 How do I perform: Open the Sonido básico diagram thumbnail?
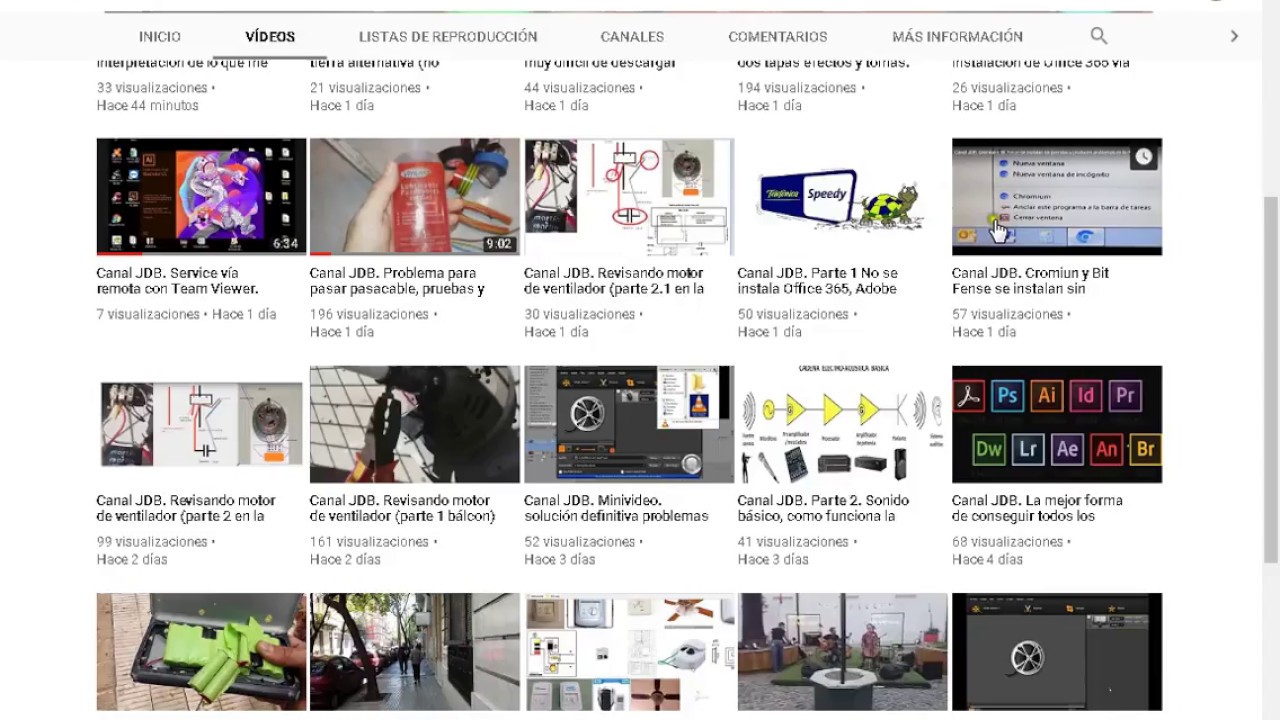[x=842, y=424]
